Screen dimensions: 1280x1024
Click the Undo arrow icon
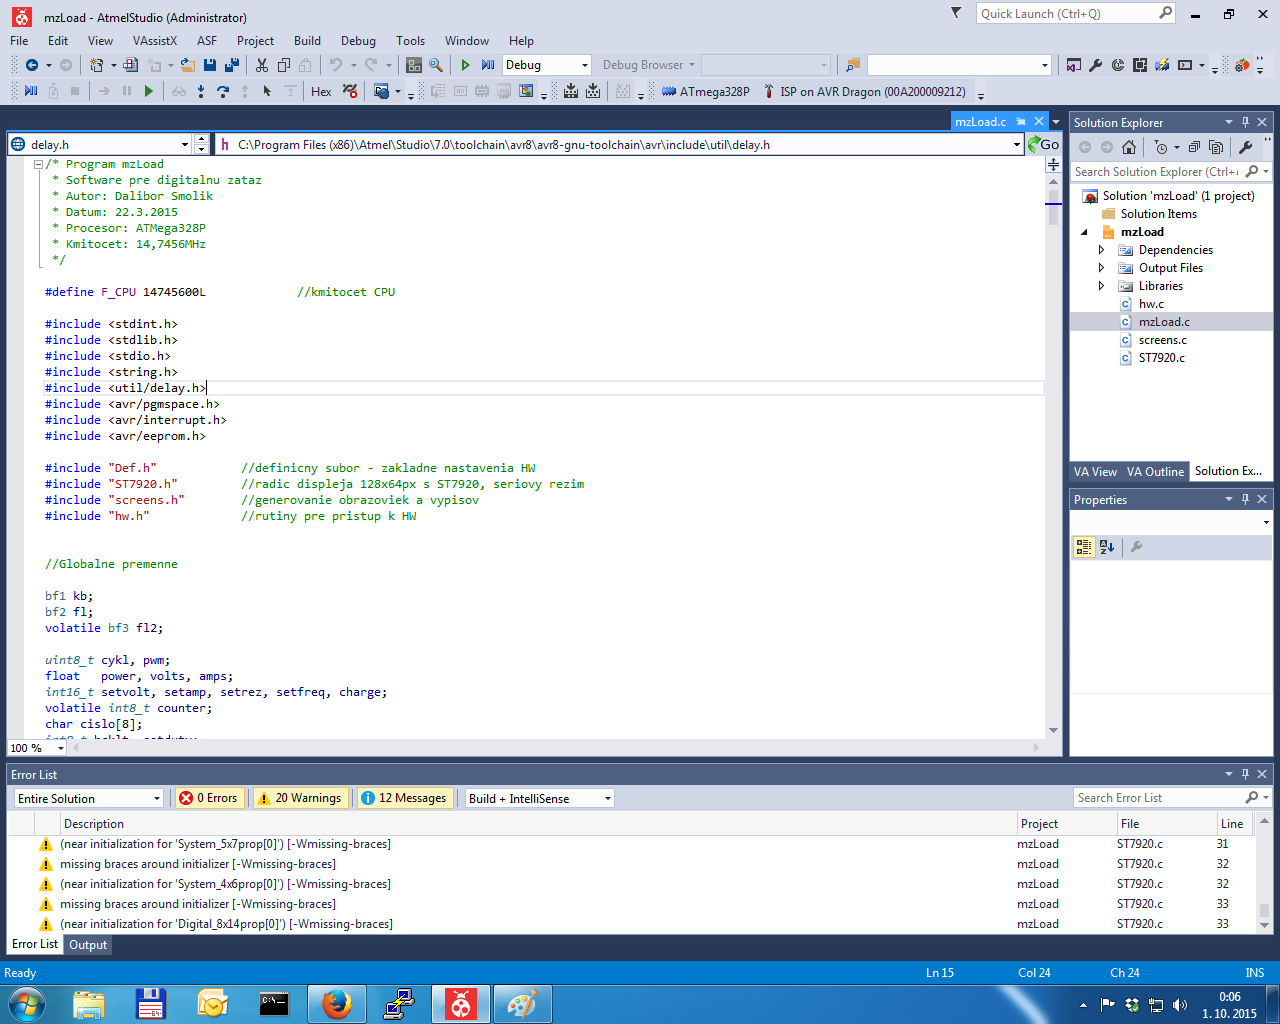pos(336,65)
